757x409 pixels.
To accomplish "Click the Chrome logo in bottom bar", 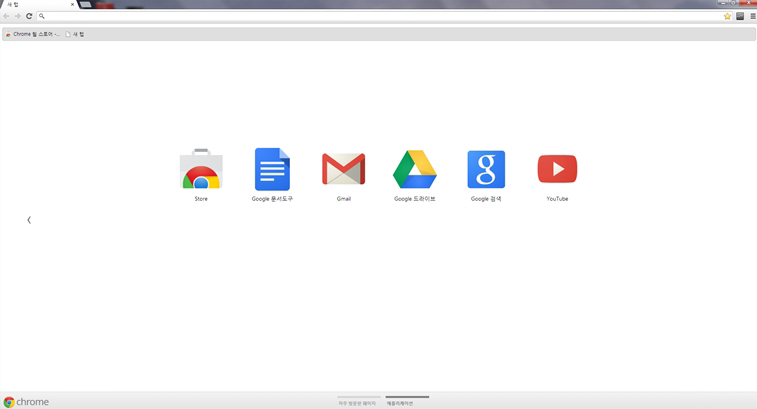I will pyautogui.click(x=26, y=402).
